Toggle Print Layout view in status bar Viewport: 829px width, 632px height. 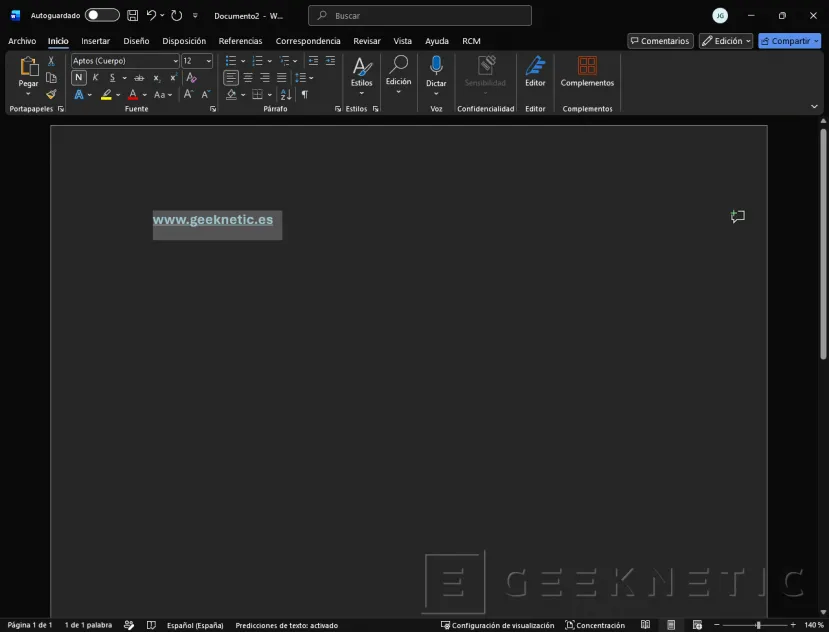[x=671, y=625]
